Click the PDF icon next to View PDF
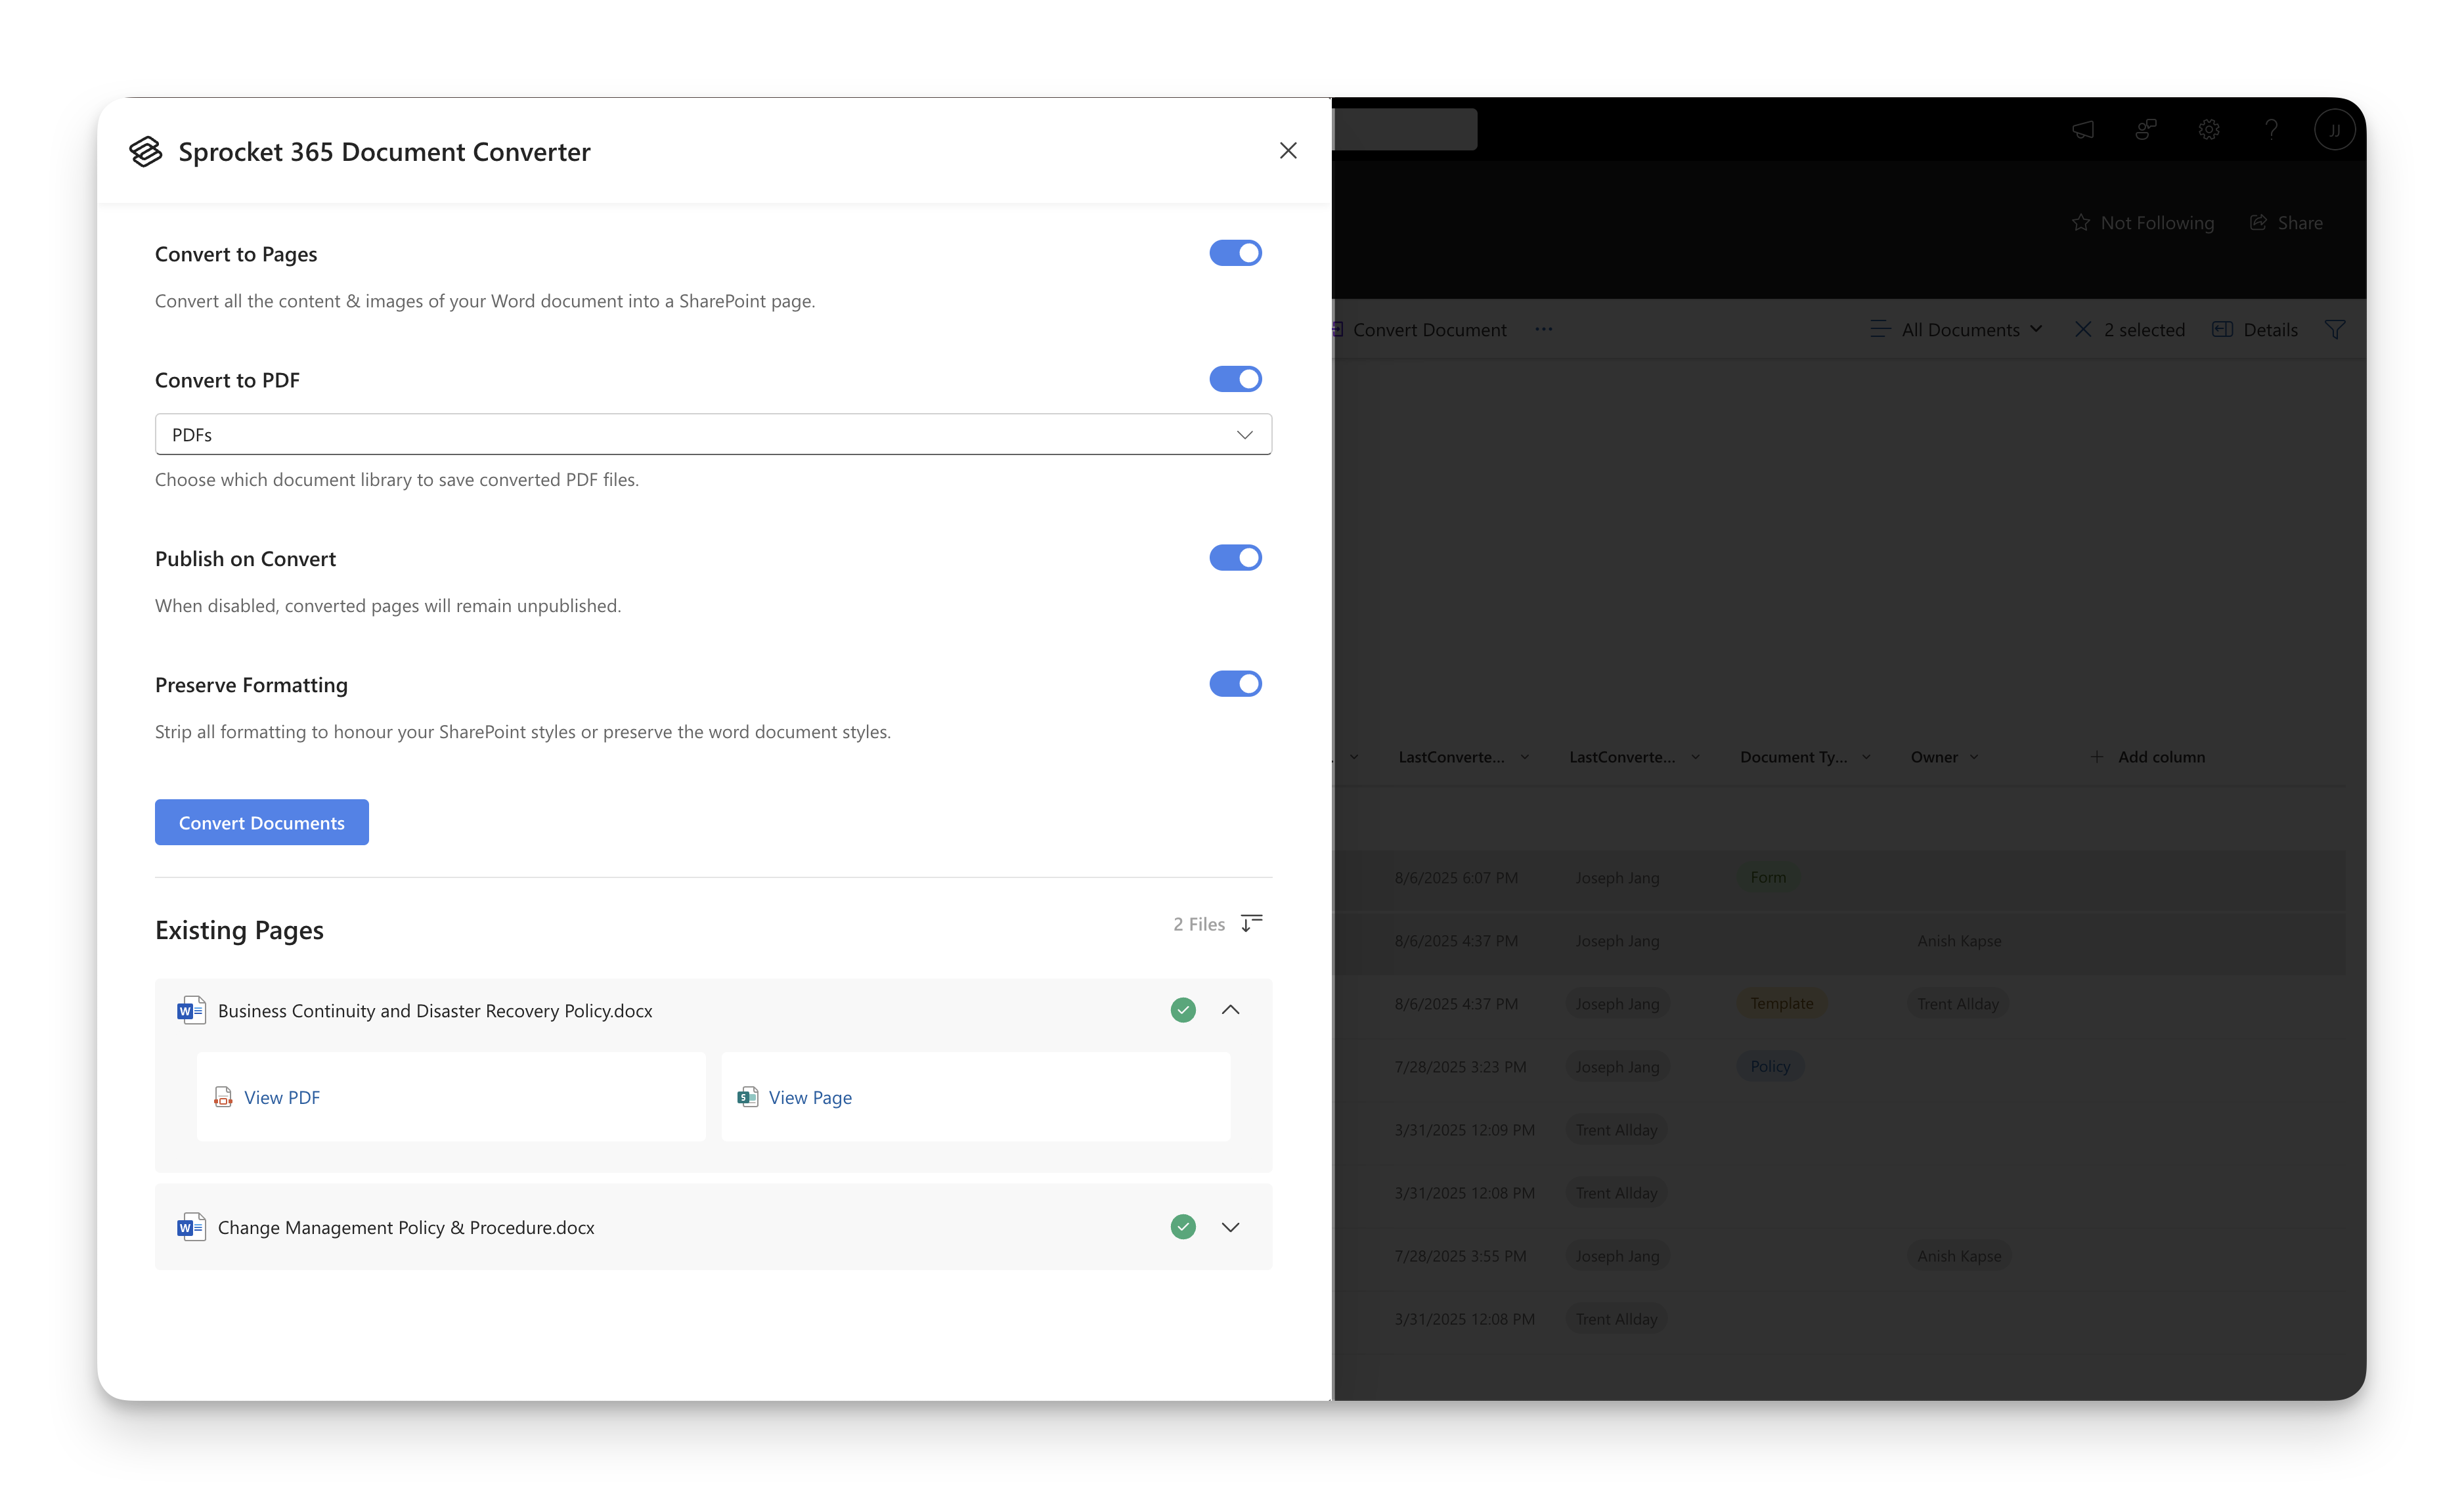Image resolution: width=2464 pixels, height=1498 pixels. (223, 1097)
